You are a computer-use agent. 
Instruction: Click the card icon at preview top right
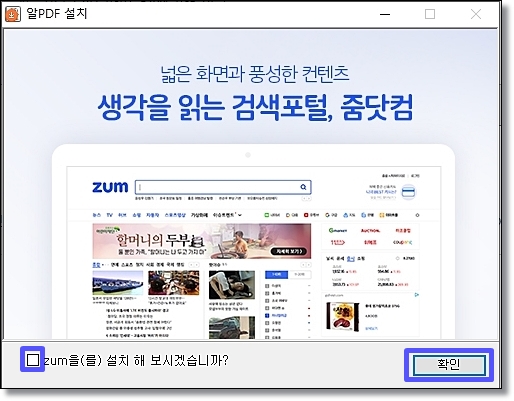pyautogui.click(x=408, y=192)
